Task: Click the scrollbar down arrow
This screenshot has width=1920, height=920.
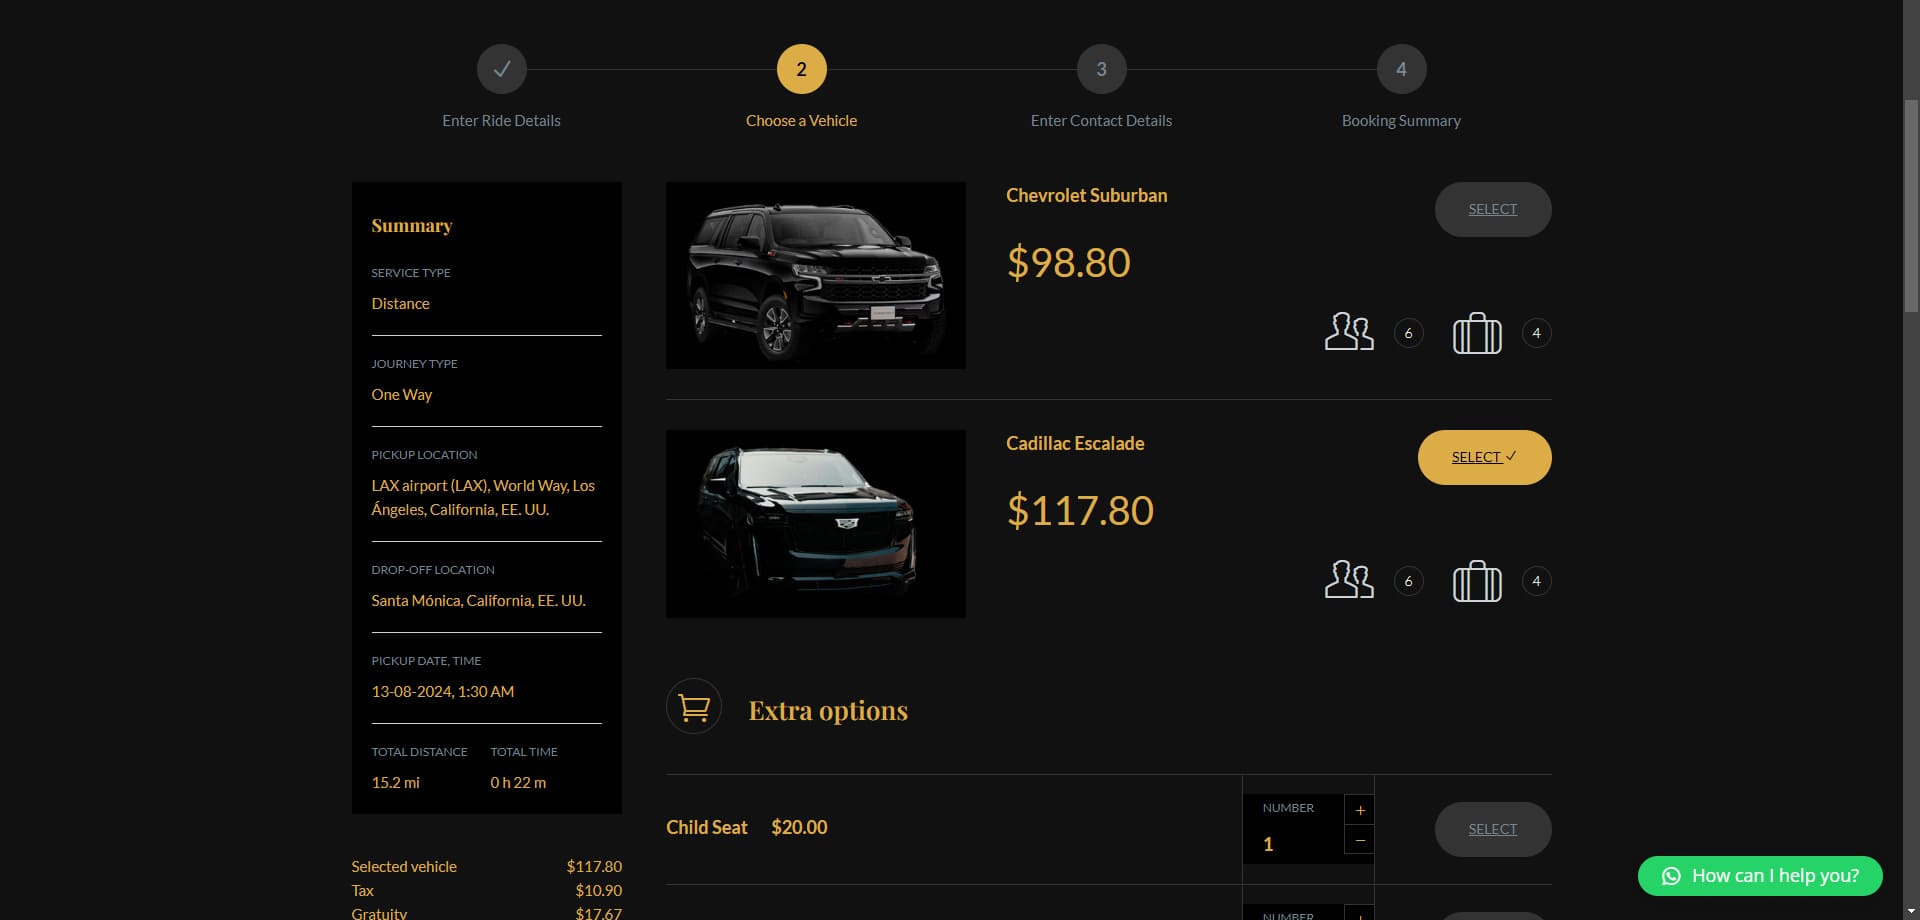Action: (1911, 911)
